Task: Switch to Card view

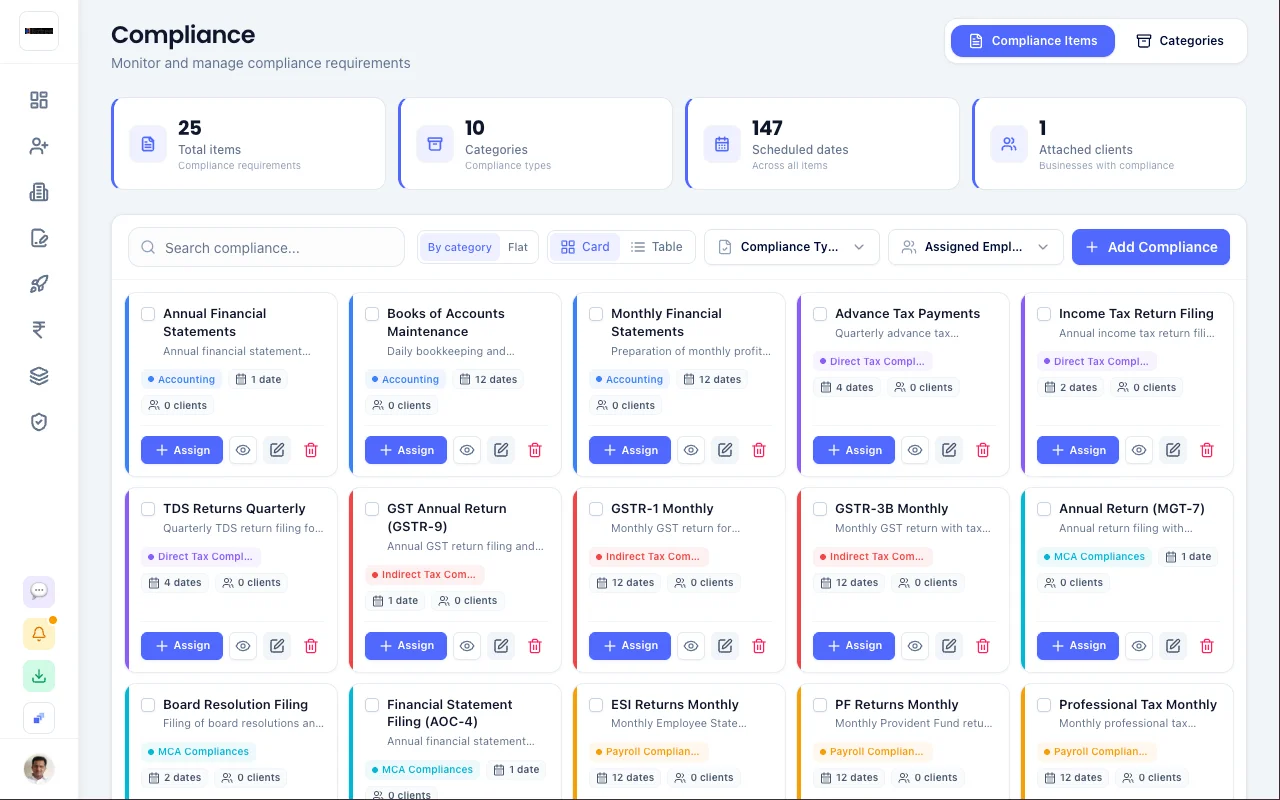Action: click(585, 247)
